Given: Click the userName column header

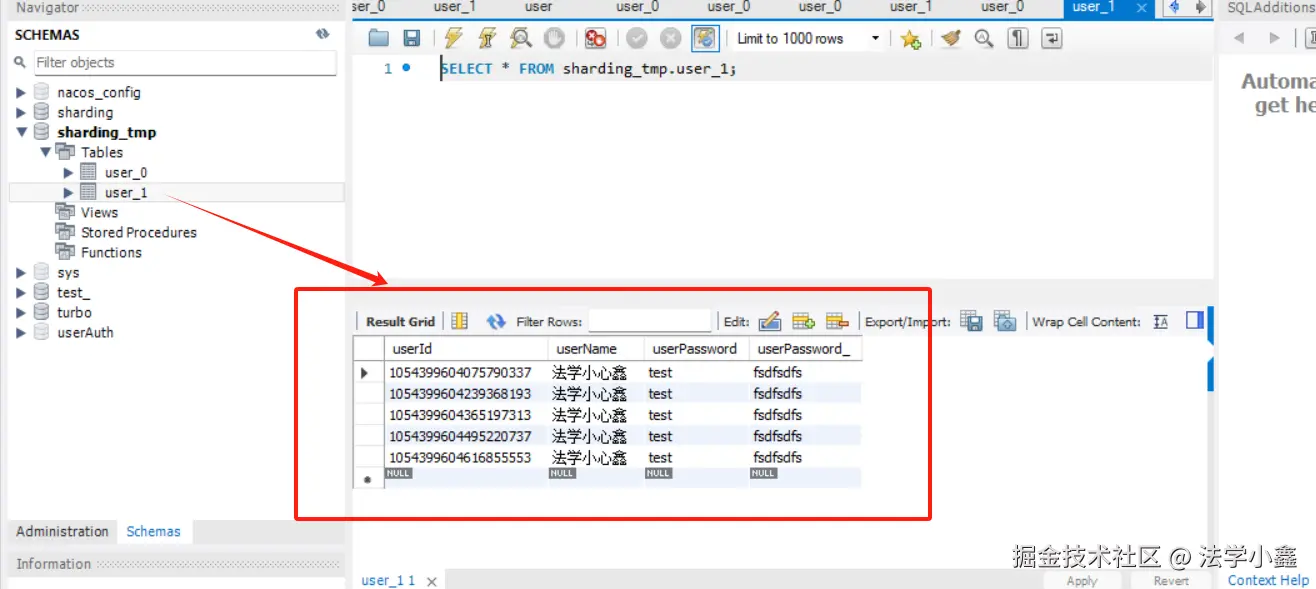Looking at the screenshot, I should pos(596,349).
